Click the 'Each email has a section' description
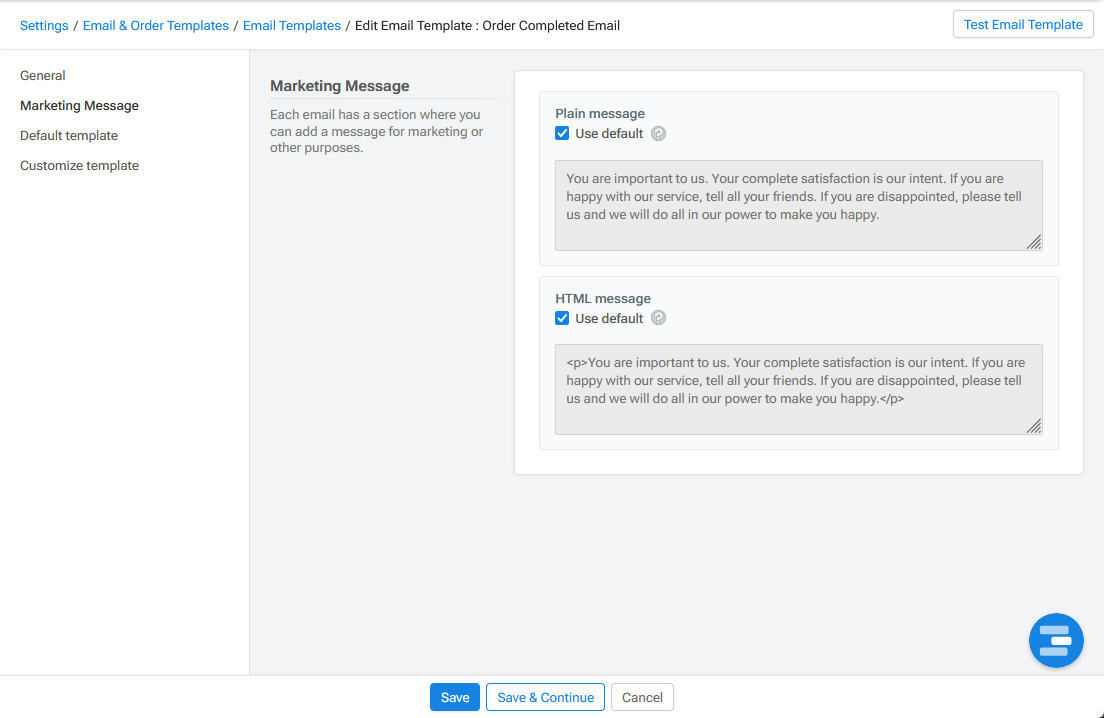The height and width of the screenshot is (718, 1104). click(377, 131)
